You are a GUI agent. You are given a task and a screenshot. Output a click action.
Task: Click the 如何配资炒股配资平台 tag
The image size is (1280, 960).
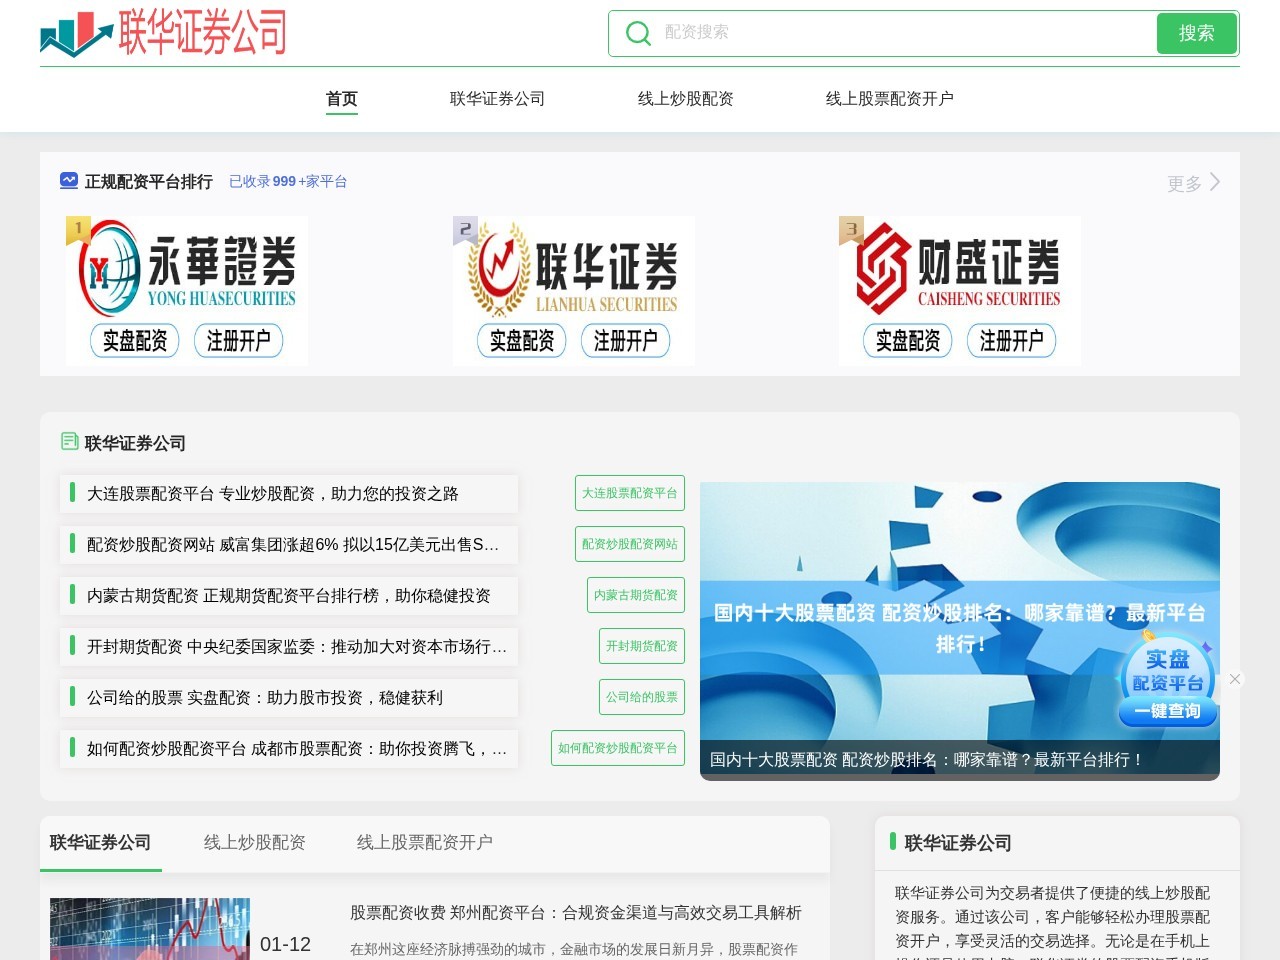pyautogui.click(x=618, y=748)
